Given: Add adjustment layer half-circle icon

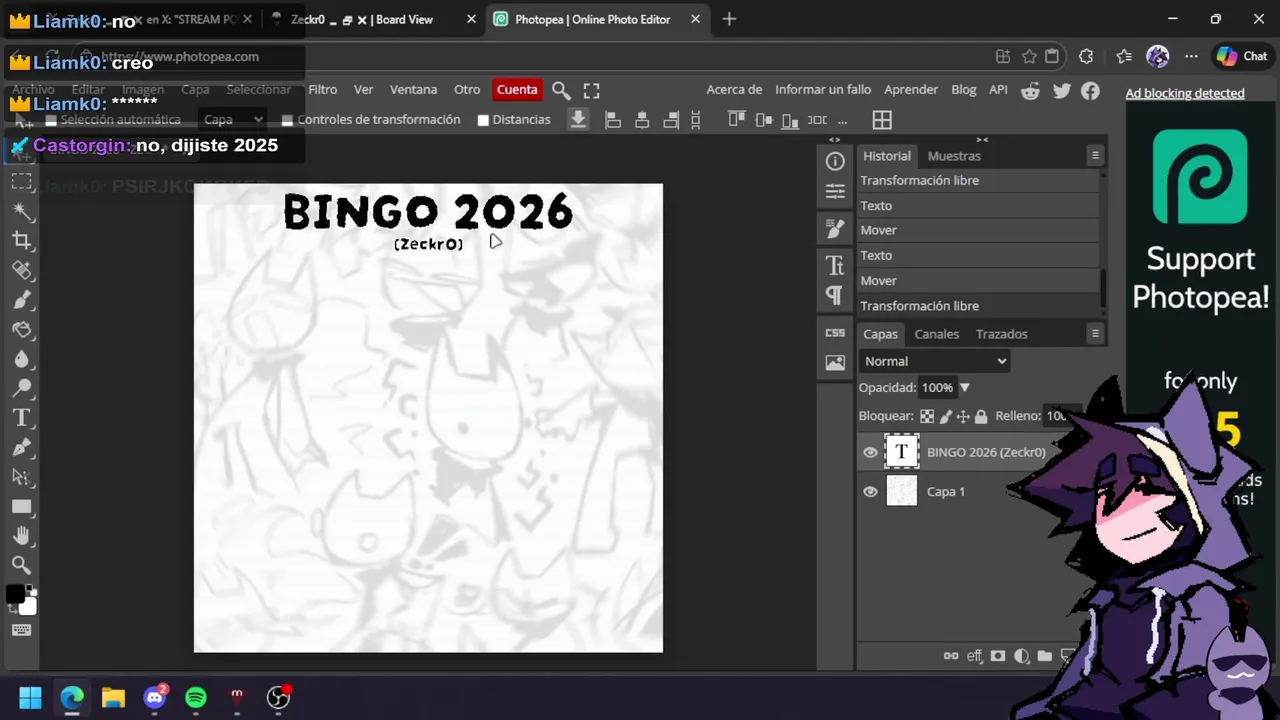Looking at the screenshot, I should pyautogui.click(x=1021, y=656).
